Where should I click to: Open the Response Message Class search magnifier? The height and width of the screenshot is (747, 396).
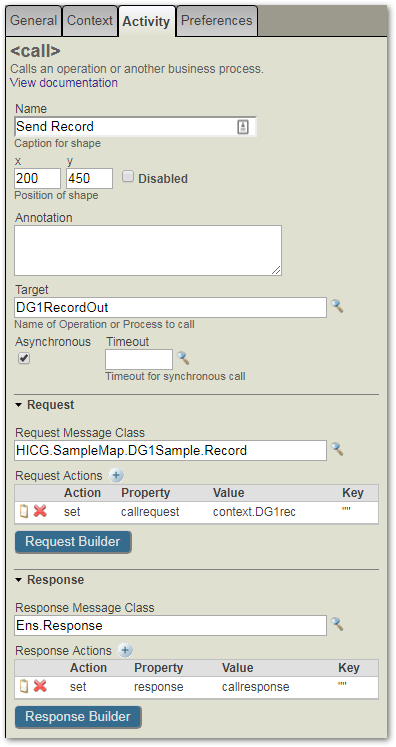(337, 624)
